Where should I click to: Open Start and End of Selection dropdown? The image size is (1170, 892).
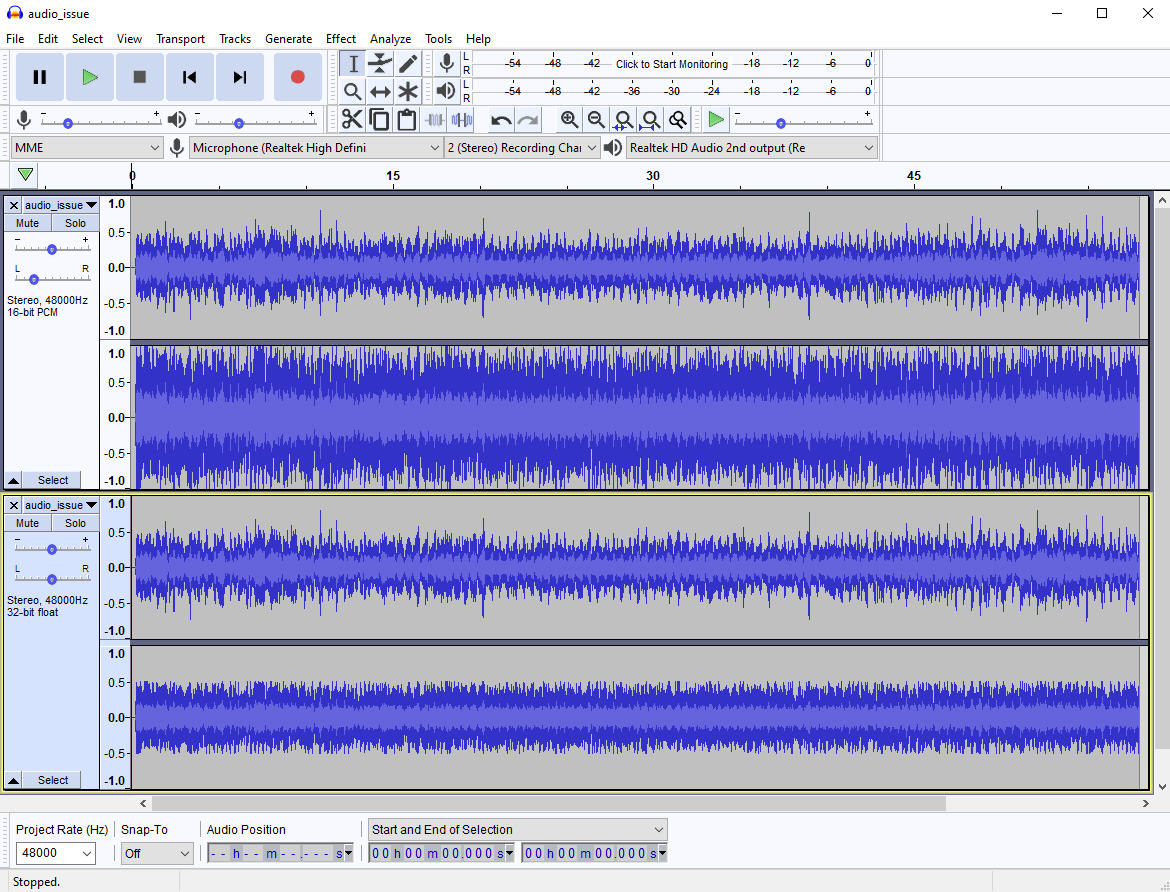pos(518,829)
